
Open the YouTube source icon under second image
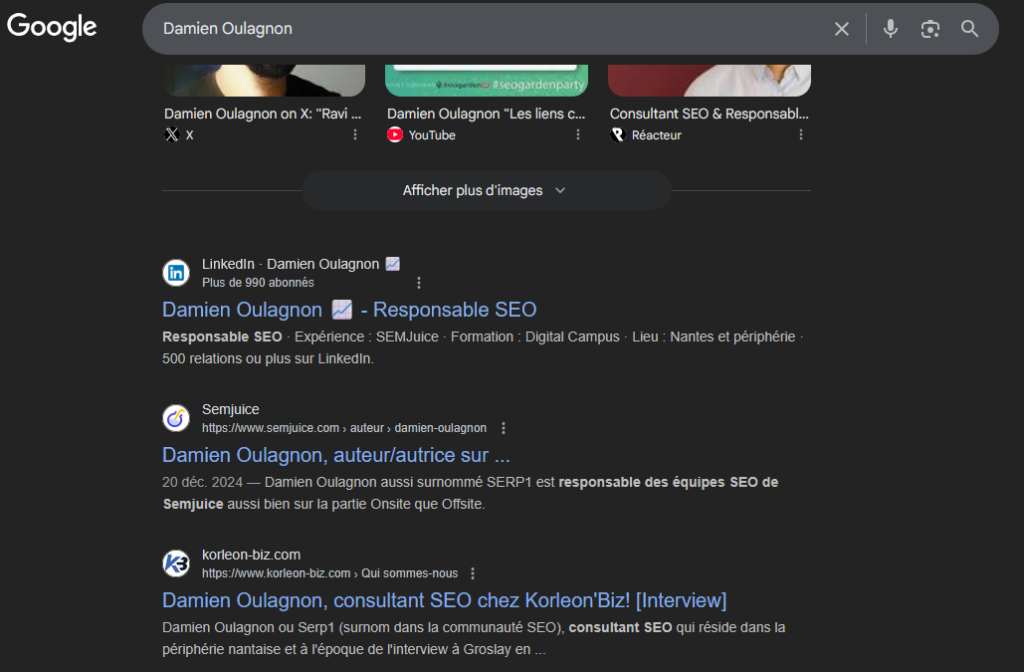coord(395,135)
